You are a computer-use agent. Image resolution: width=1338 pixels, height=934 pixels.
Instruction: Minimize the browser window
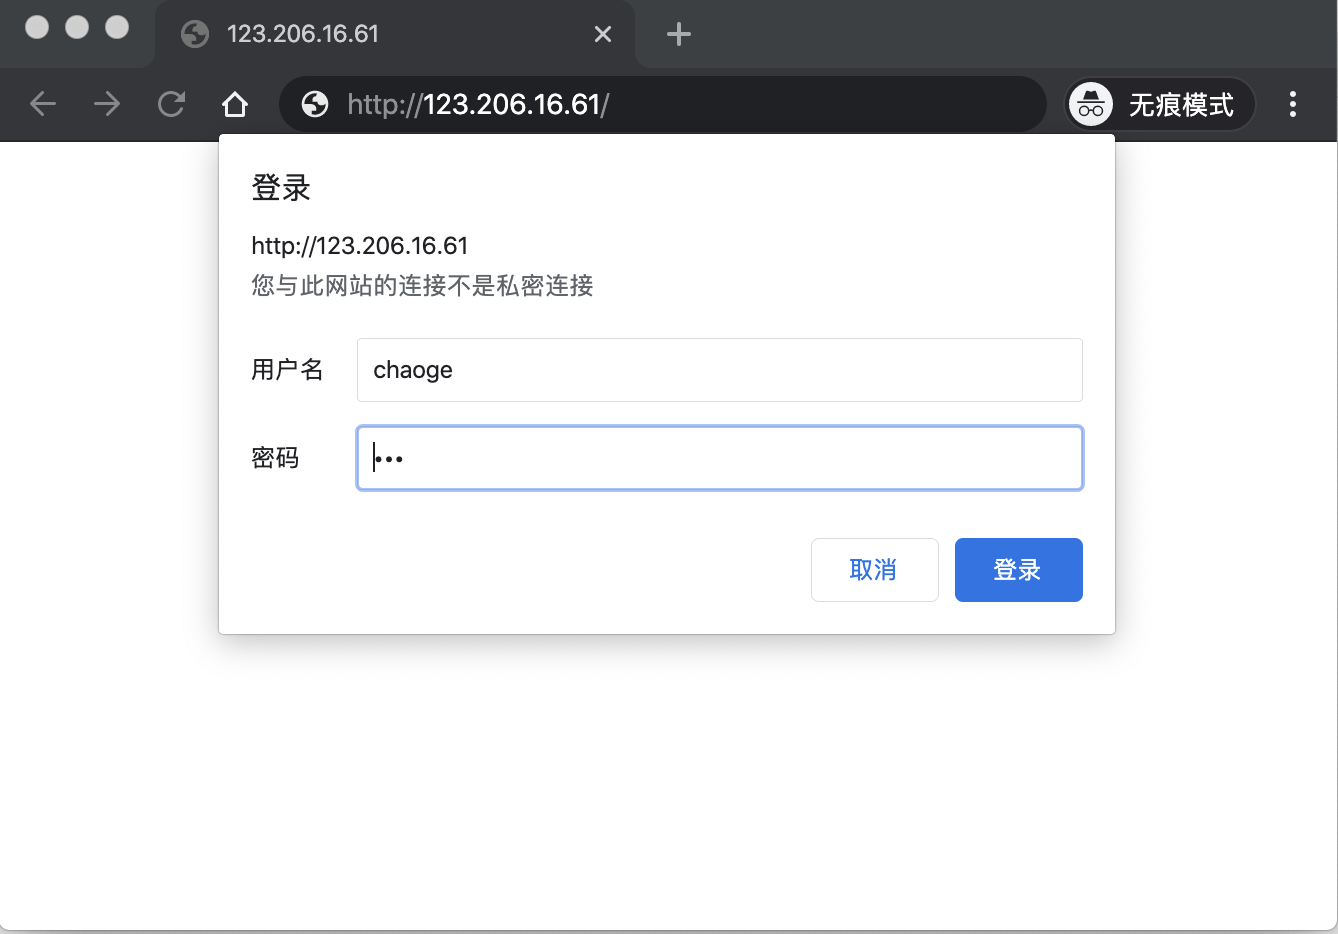tap(77, 27)
